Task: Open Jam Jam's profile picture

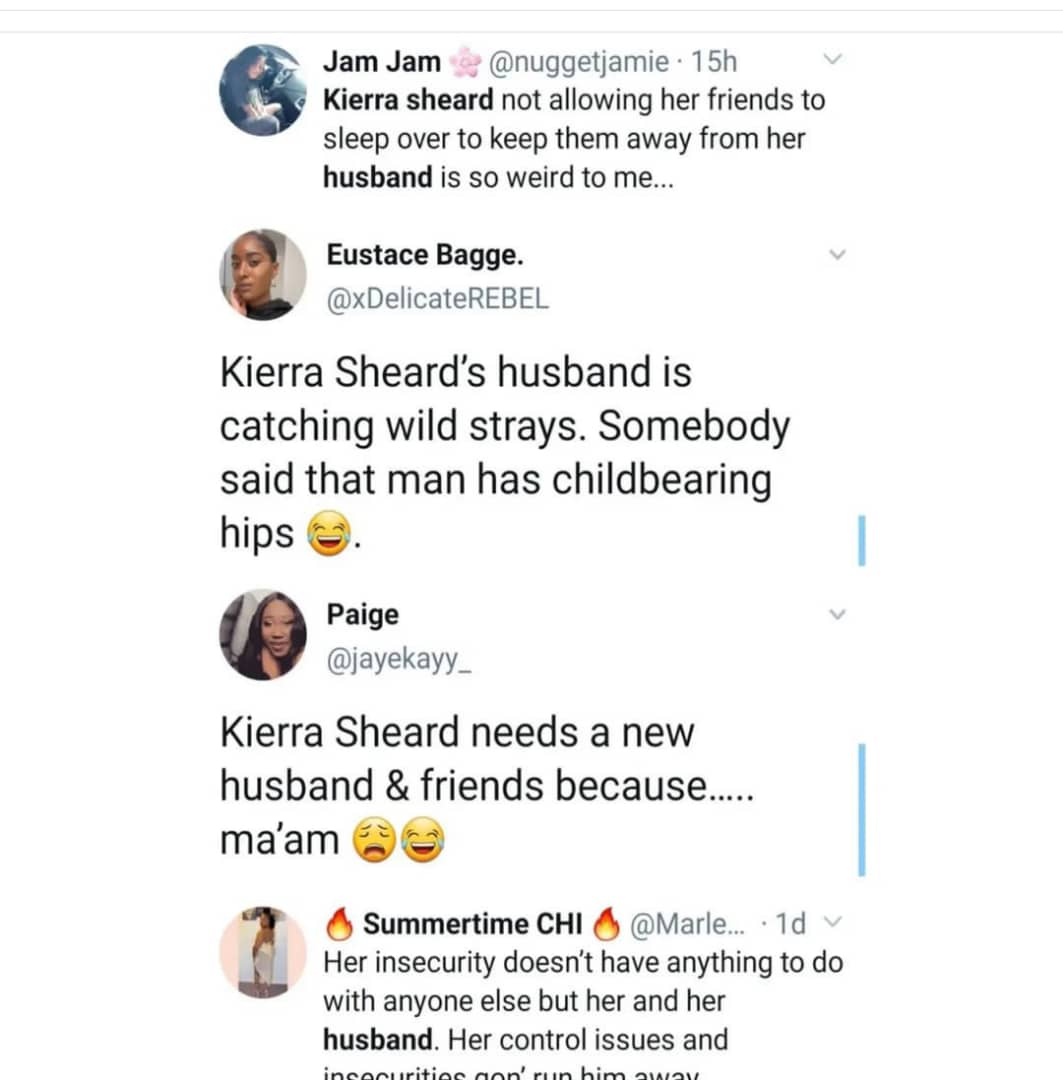Action: point(262,90)
